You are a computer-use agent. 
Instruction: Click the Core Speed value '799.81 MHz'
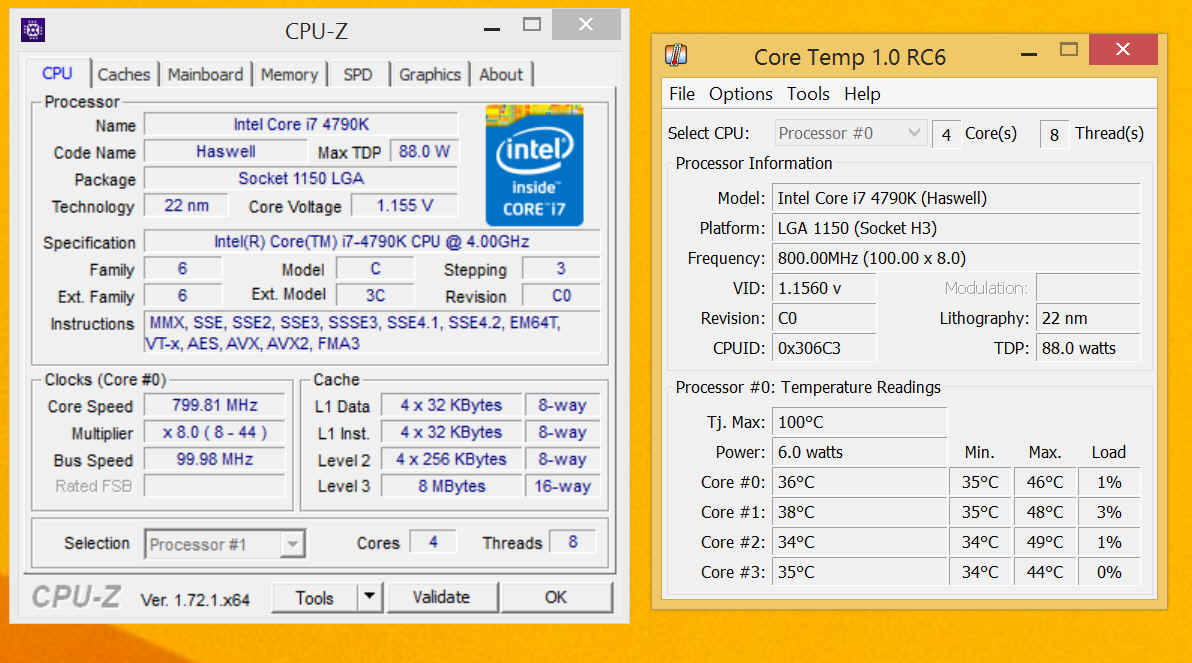tap(214, 405)
